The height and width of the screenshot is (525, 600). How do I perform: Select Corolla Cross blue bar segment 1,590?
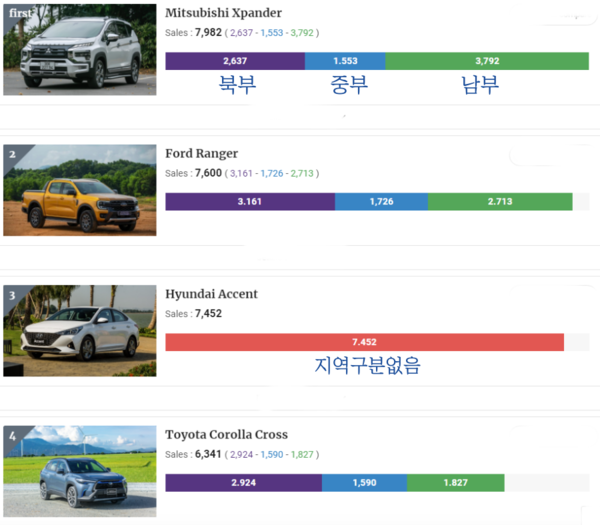(365, 483)
